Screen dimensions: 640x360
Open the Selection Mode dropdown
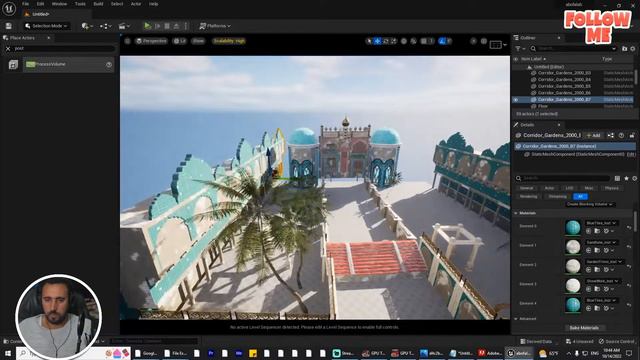coord(46,26)
